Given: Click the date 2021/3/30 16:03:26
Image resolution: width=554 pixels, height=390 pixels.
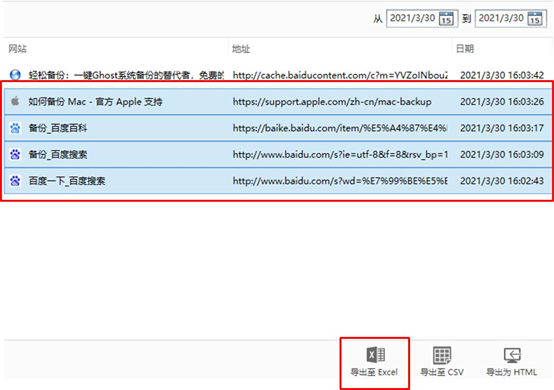Looking at the screenshot, I should point(502,102).
